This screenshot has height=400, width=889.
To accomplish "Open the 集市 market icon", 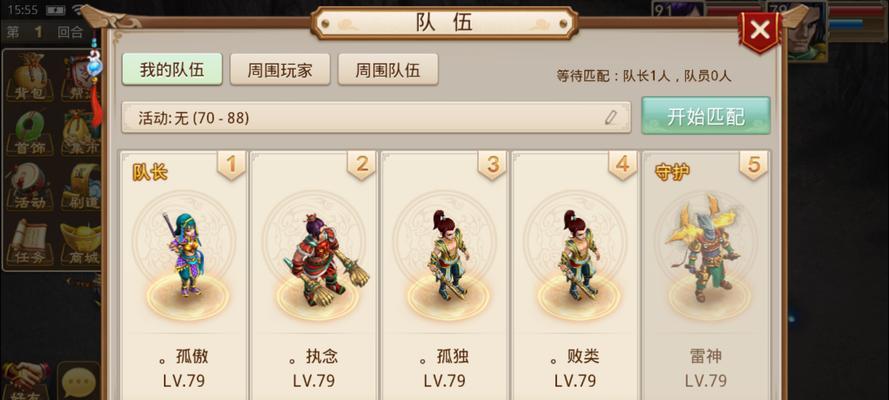I will point(81,133).
